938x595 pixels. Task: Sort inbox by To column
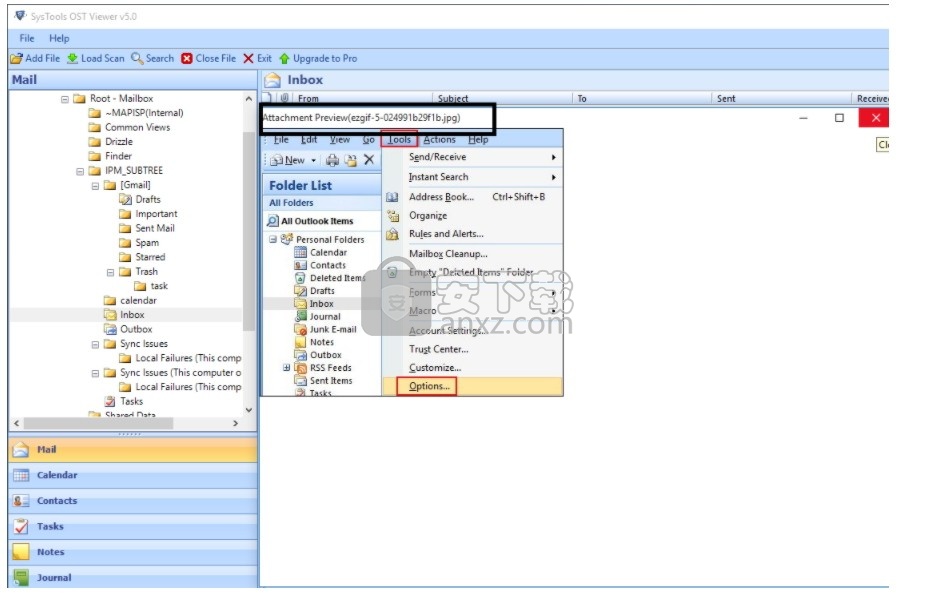point(642,98)
